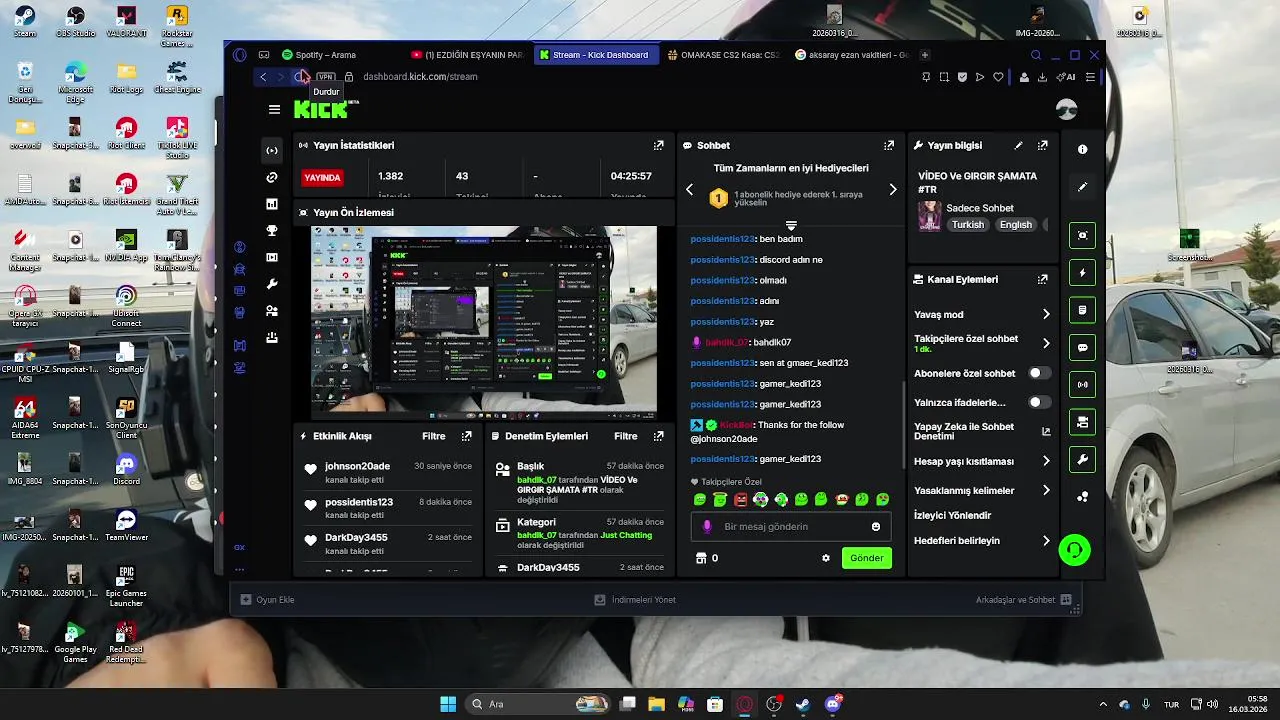Viewport: 1280px width, 720px height.
Task: Switch to OMAKASE CS2 Kasa tab
Action: point(724,55)
